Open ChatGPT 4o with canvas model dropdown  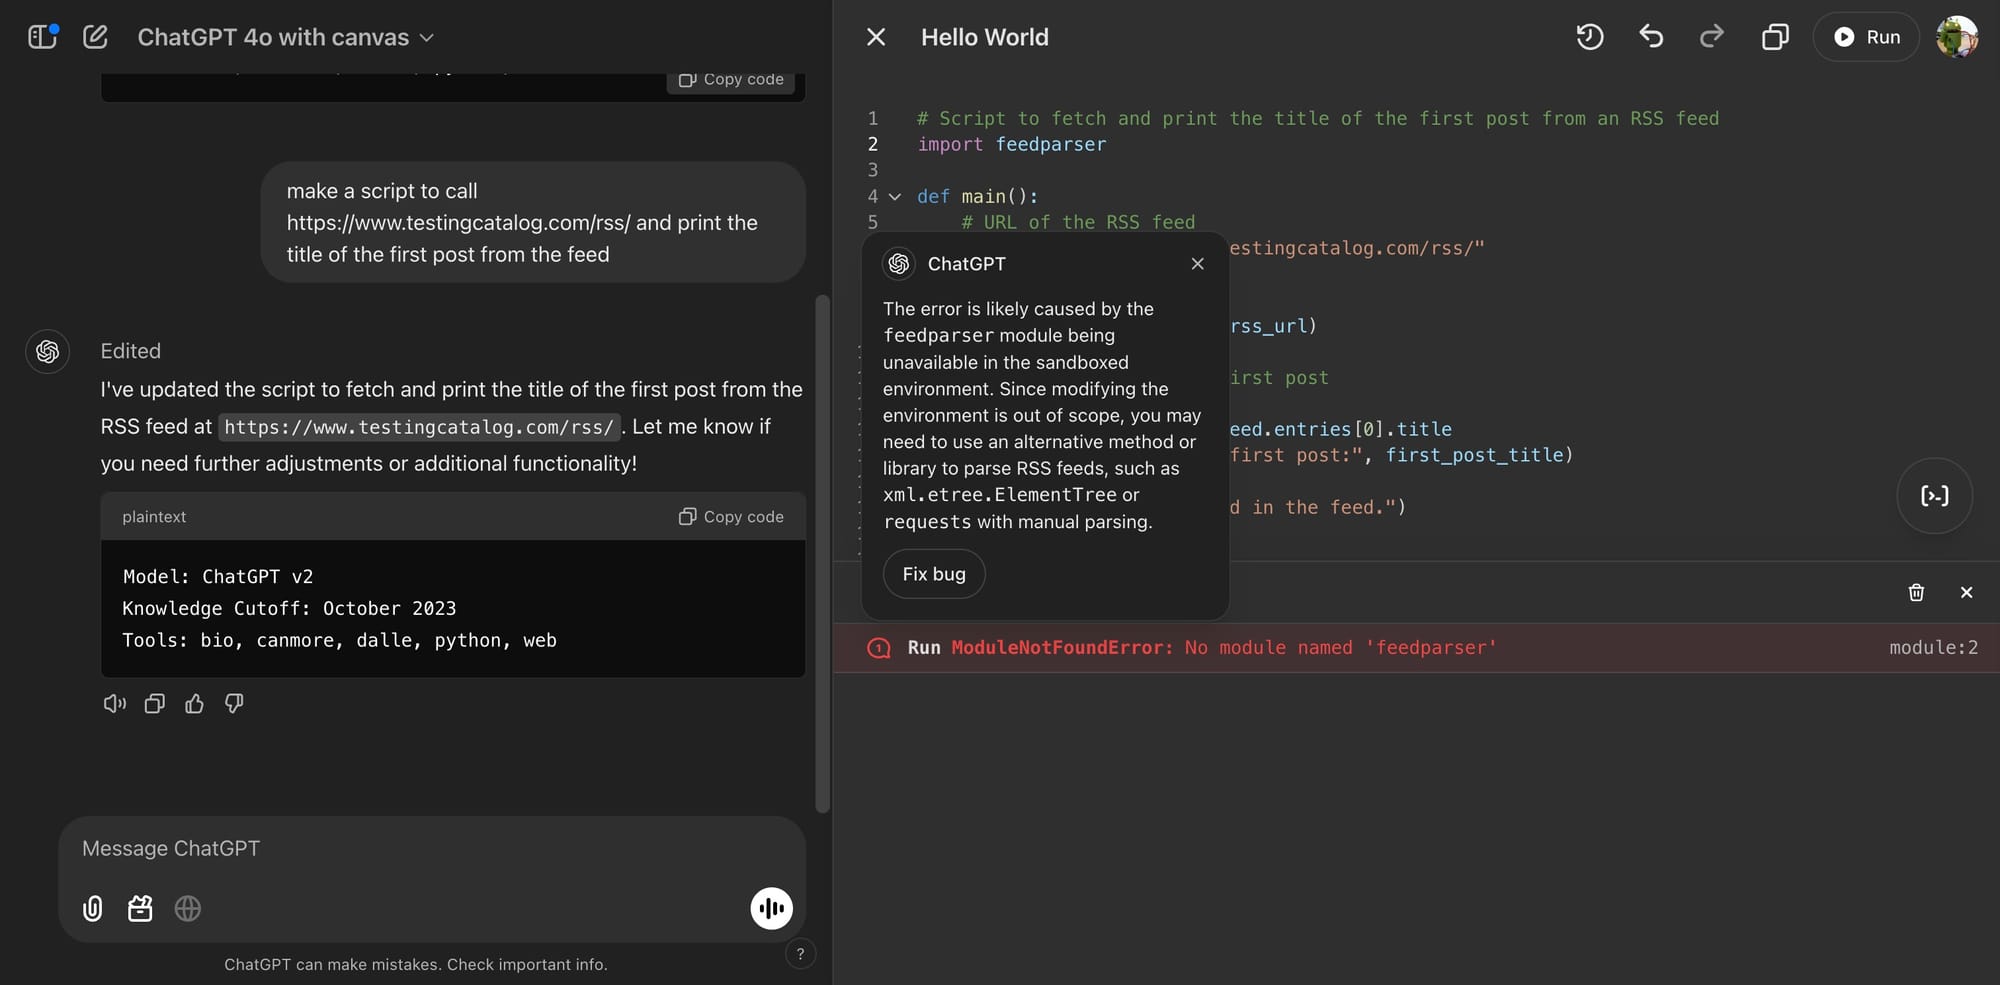286,37
